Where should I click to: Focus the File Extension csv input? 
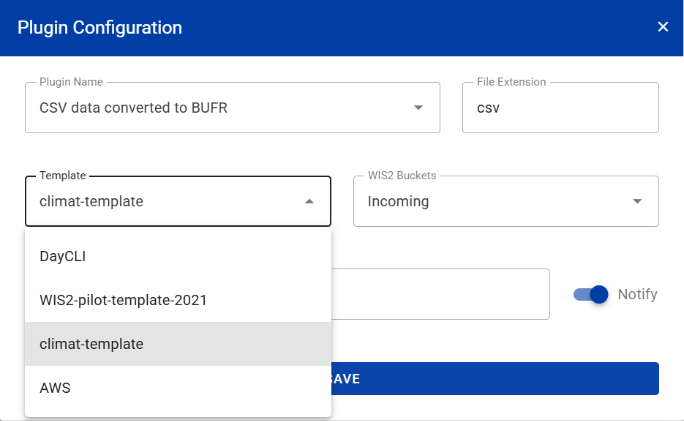click(560, 107)
